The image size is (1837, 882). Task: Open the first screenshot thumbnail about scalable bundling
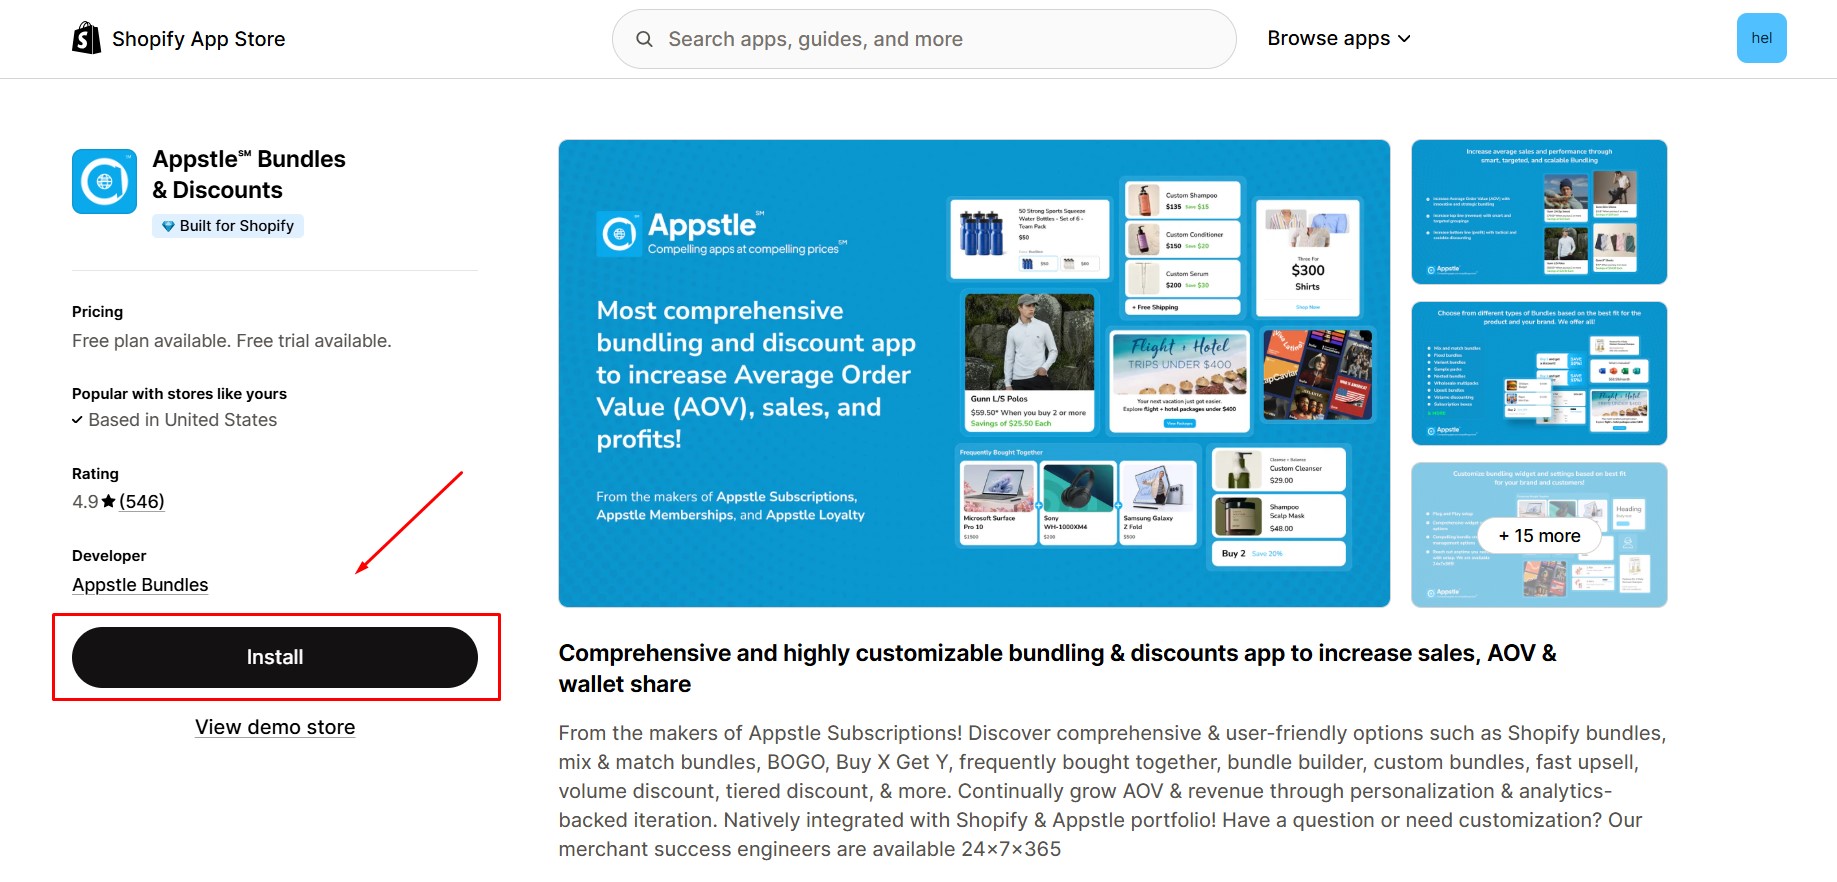point(1539,212)
